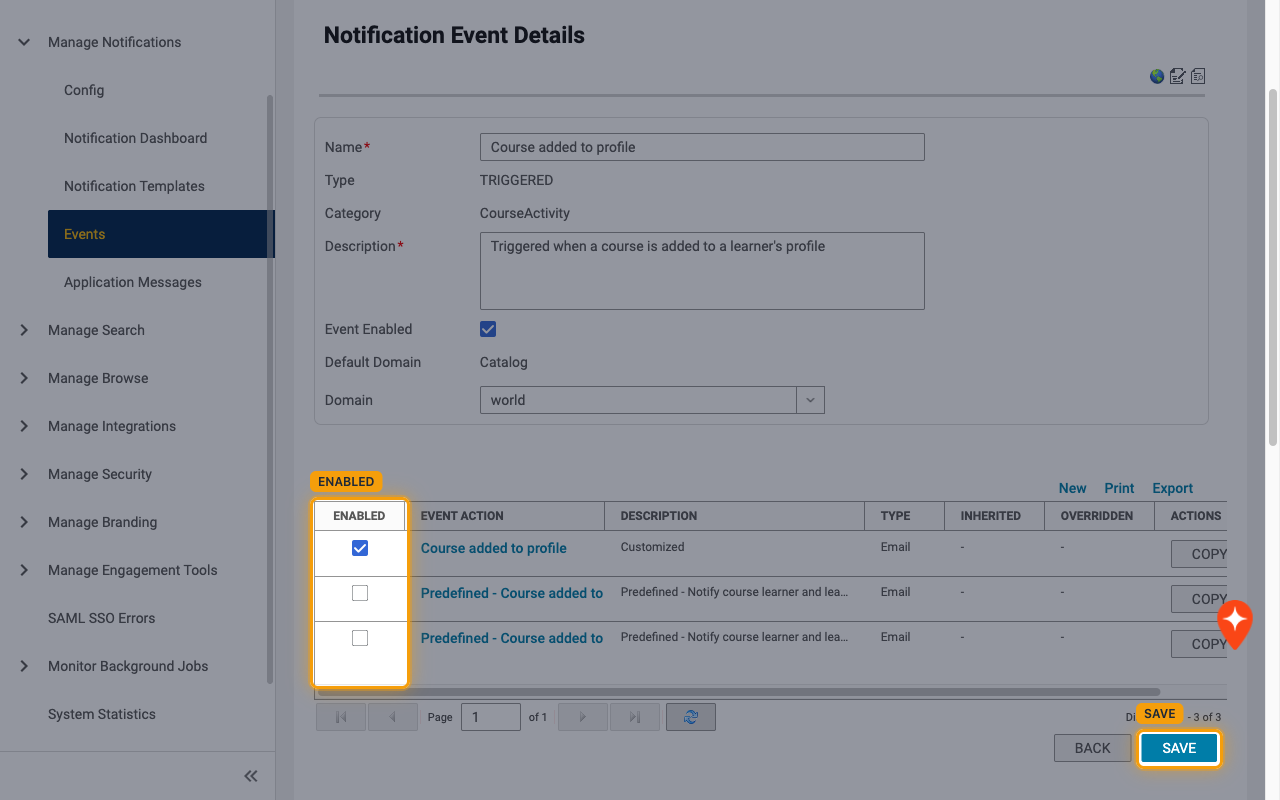Collapse the Manage Notifications section
The height and width of the screenshot is (800, 1280).
tap(24, 42)
